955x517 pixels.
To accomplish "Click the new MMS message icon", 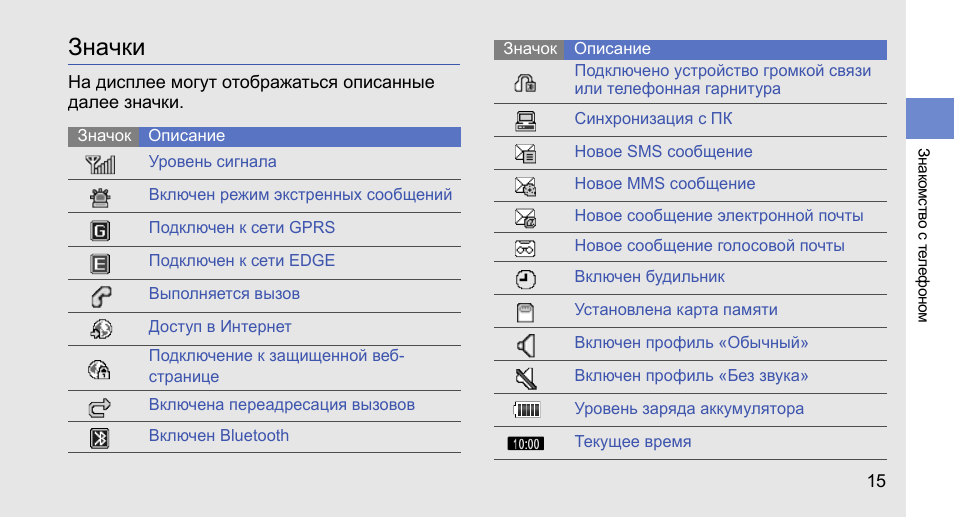I will pyautogui.click(x=525, y=186).
